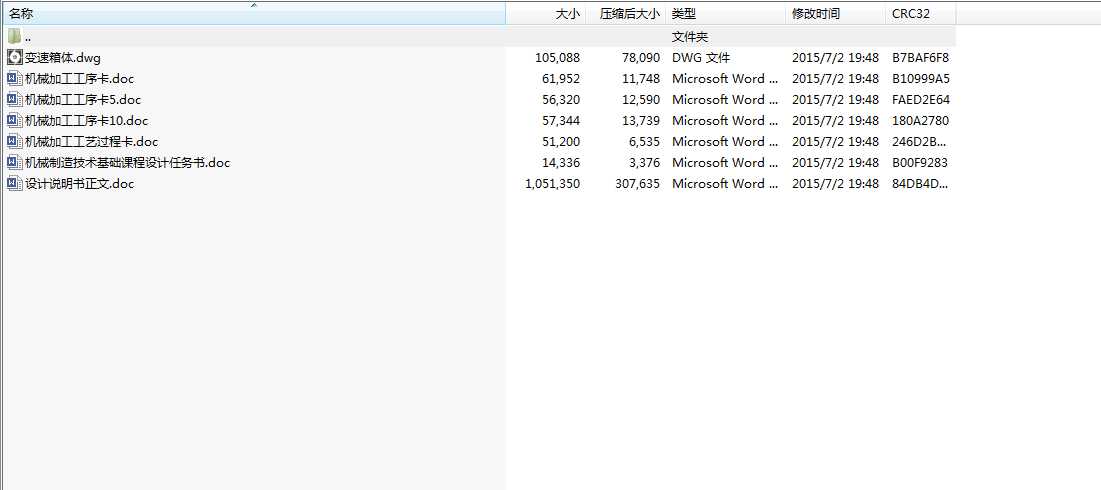Select the file name 机械加工工序卡.doc
Image resolution: width=1101 pixels, height=490 pixels.
(79, 79)
